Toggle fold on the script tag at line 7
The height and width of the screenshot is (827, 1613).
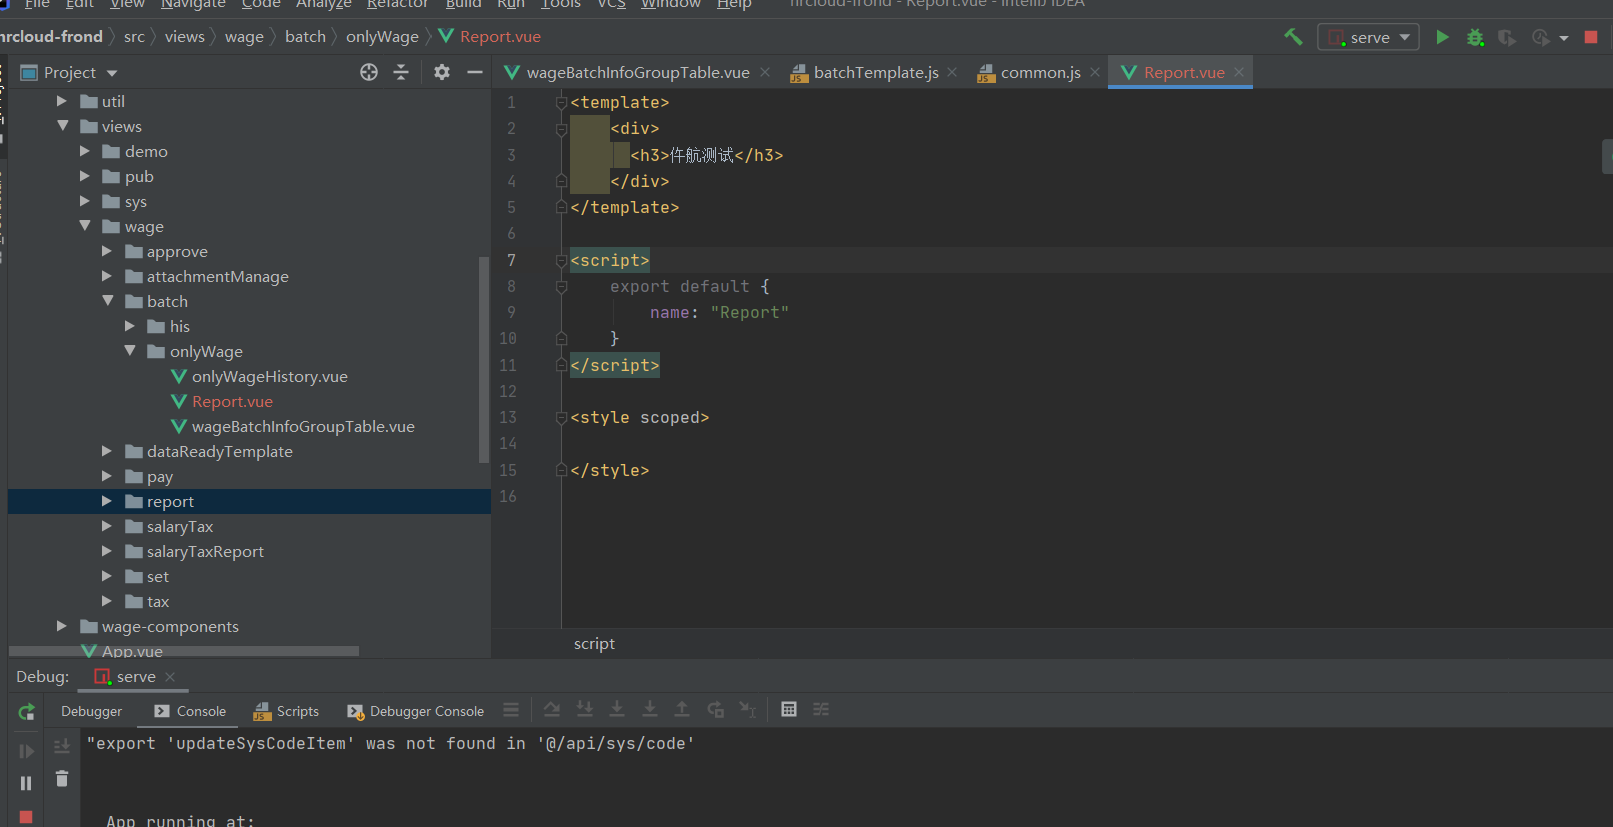(561, 261)
